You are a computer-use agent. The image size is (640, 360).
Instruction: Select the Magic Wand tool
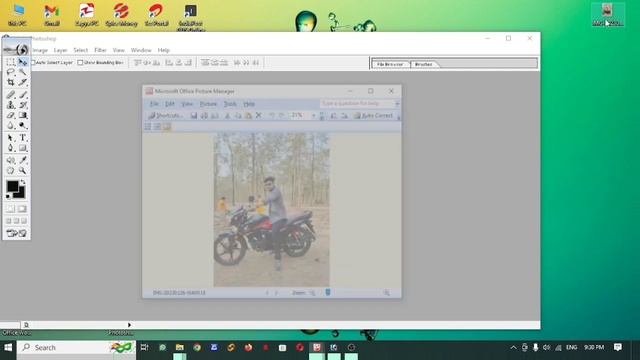pos(23,72)
